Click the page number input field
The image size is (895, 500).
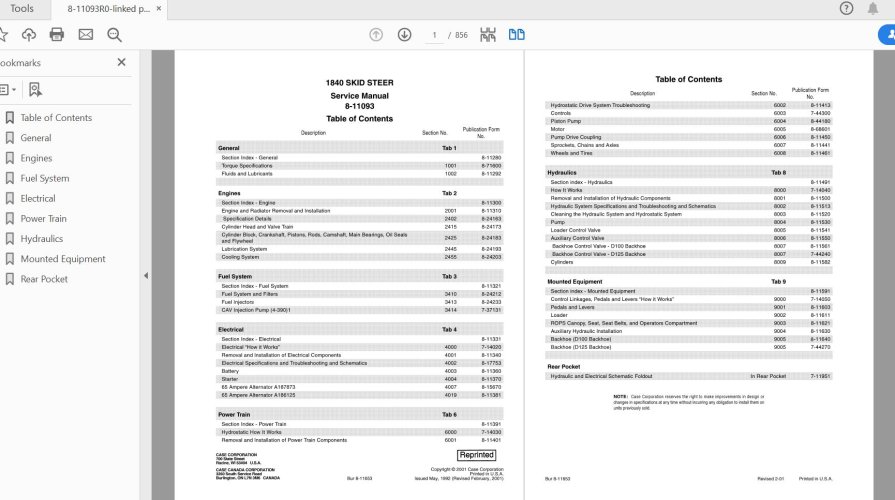click(435, 35)
